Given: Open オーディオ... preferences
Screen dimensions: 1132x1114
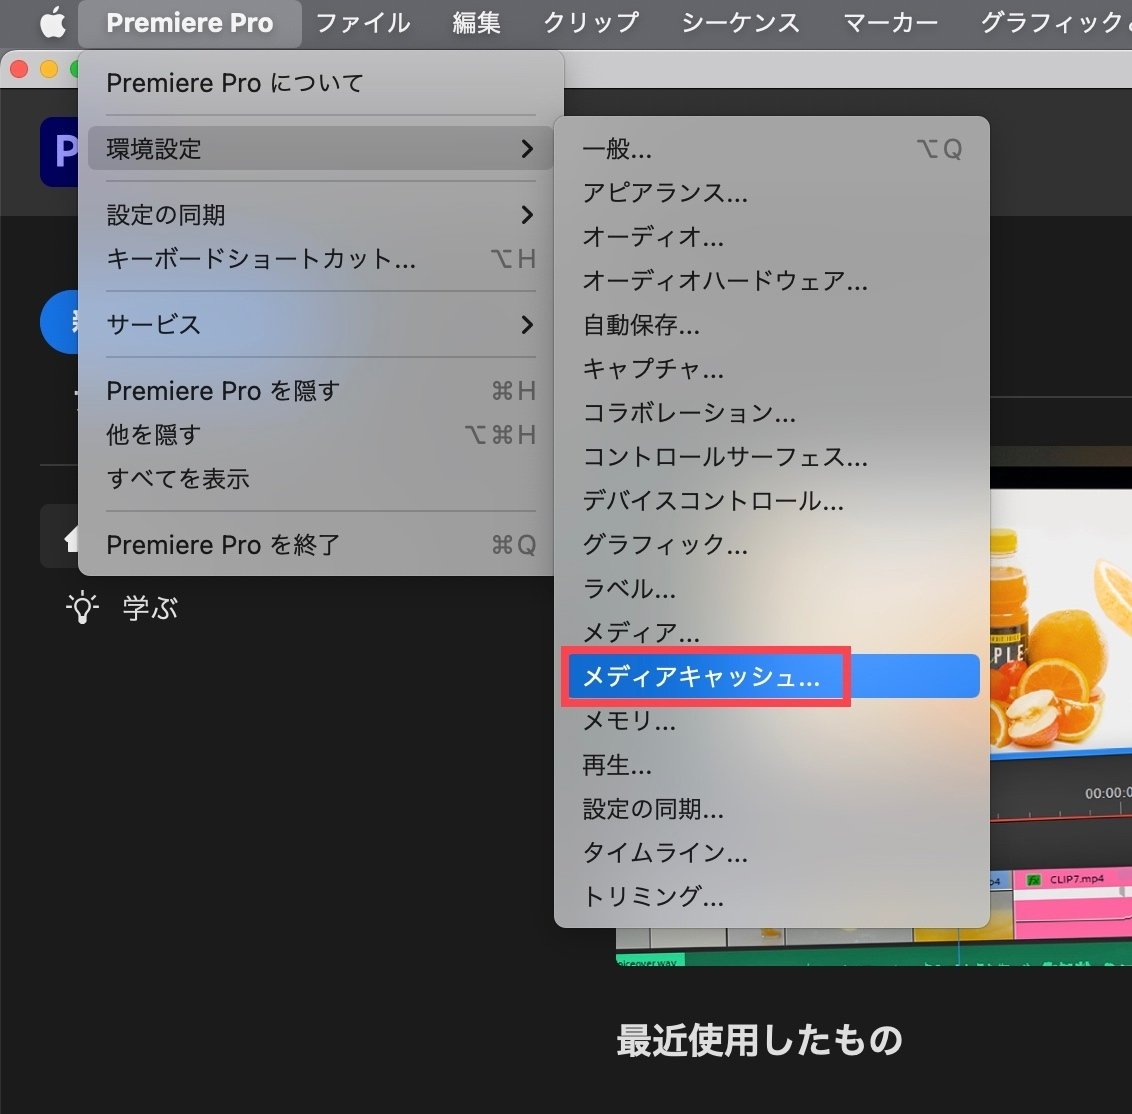Looking at the screenshot, I should (x=771, y=237).
